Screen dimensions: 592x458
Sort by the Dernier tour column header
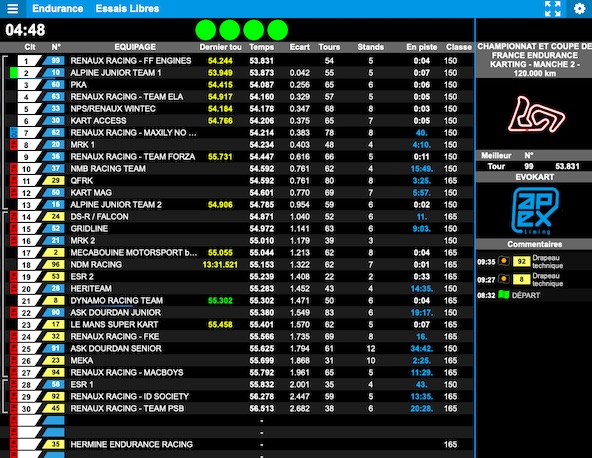pos(220,47)
